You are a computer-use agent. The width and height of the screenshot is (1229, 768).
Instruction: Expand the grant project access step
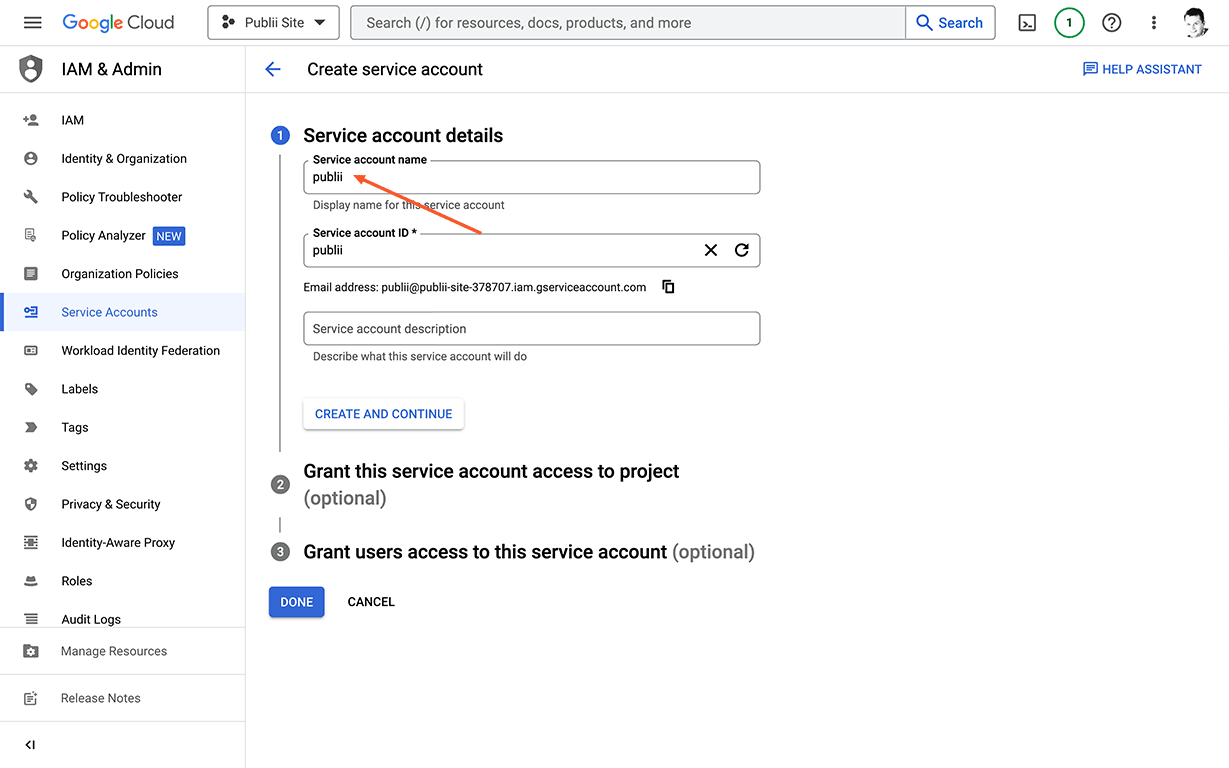[x=491, y=471]
